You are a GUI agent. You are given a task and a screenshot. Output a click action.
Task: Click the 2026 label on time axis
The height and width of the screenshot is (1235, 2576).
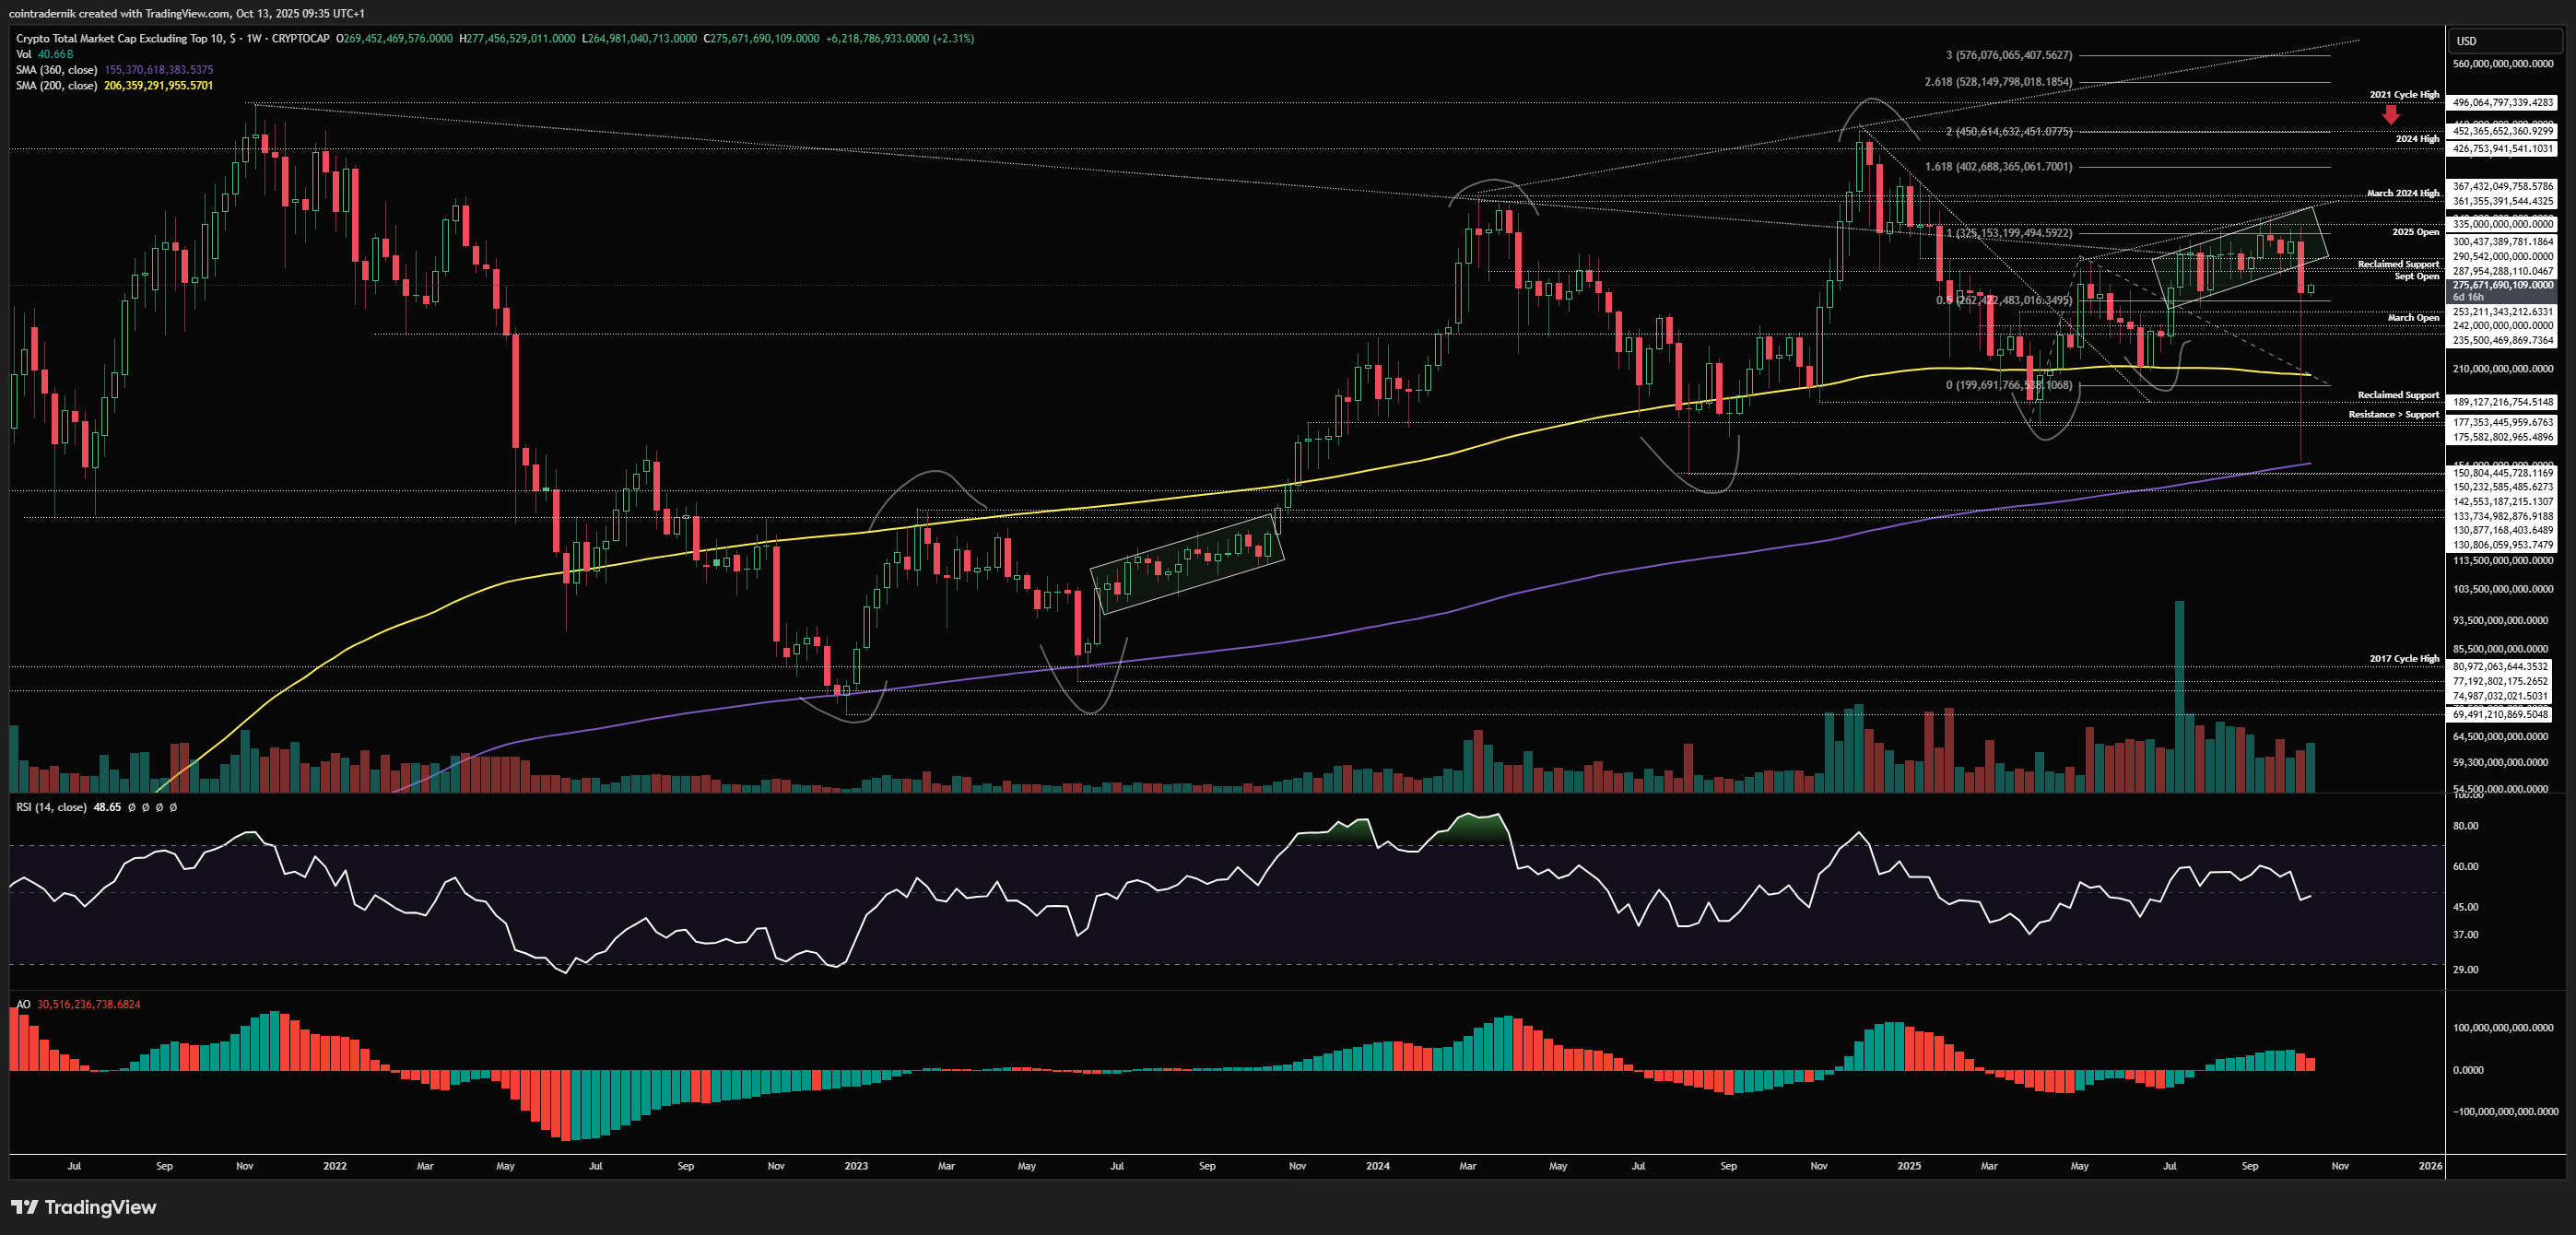point(2429,1166)
